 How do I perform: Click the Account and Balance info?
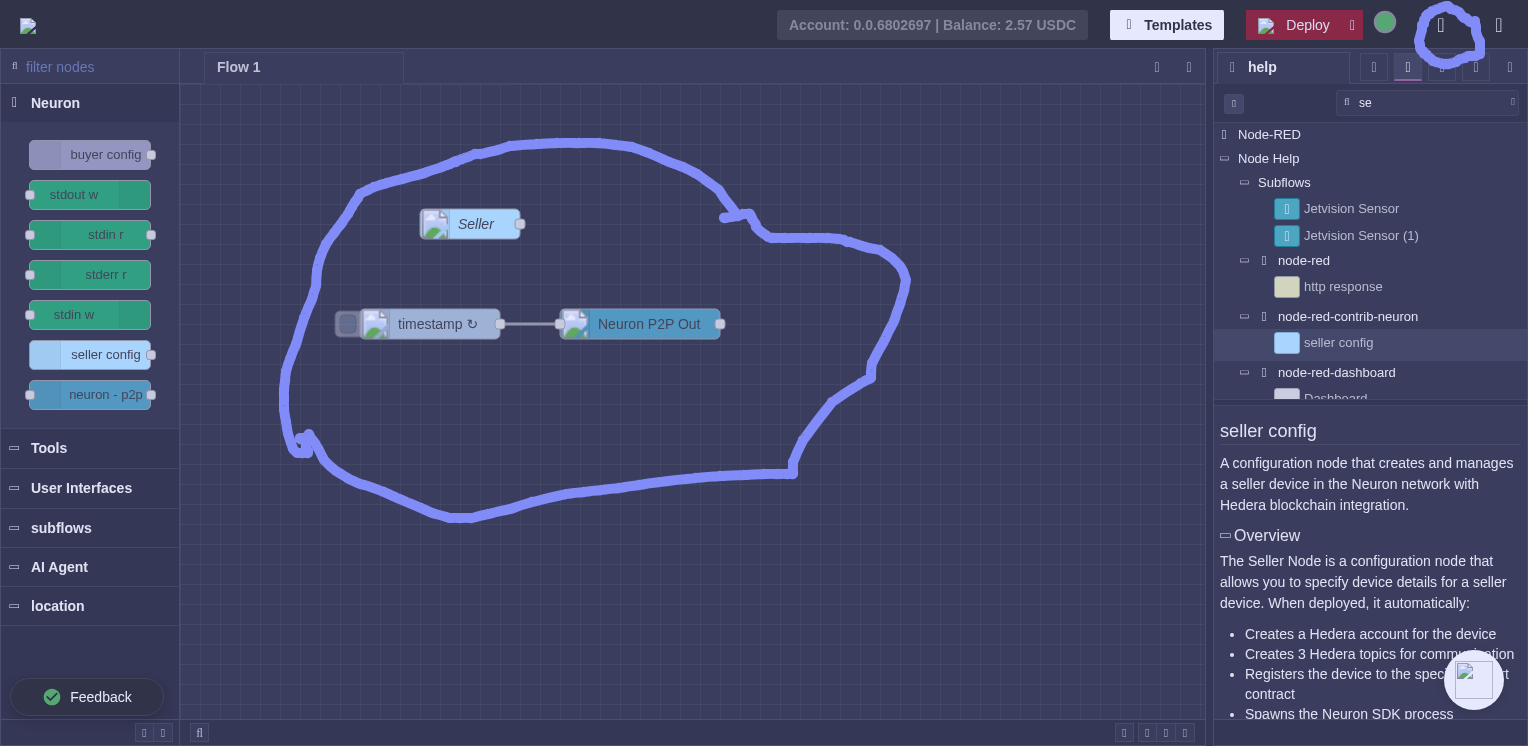[x=932, y=25]
